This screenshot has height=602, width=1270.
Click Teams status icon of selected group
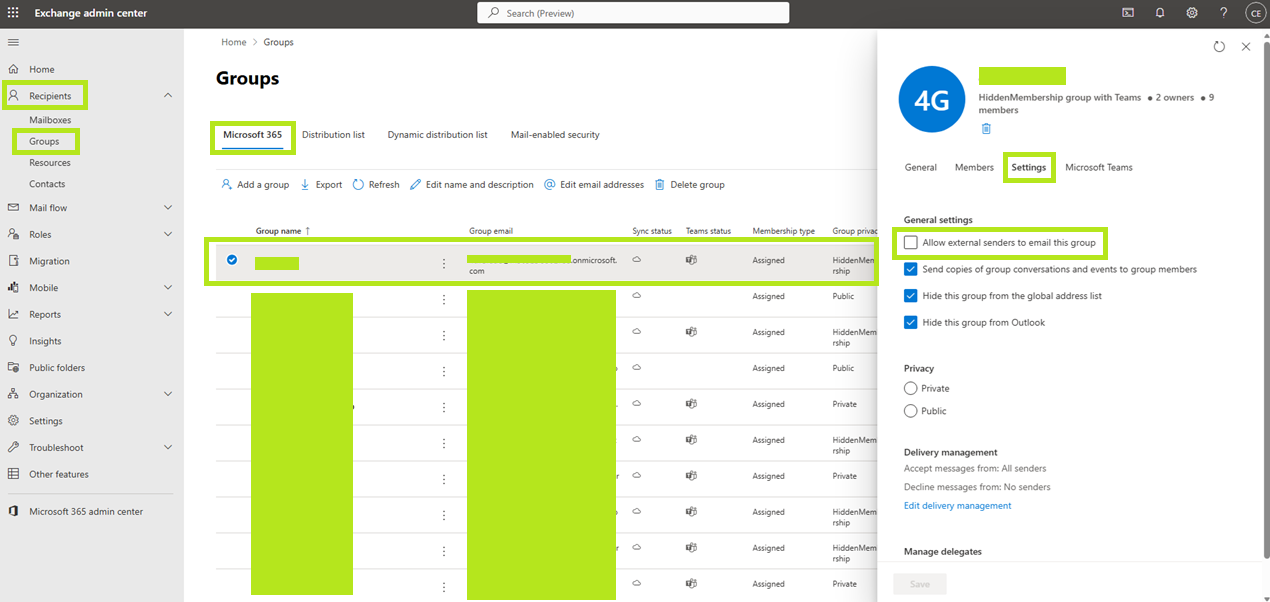click(x=691, y=259)
